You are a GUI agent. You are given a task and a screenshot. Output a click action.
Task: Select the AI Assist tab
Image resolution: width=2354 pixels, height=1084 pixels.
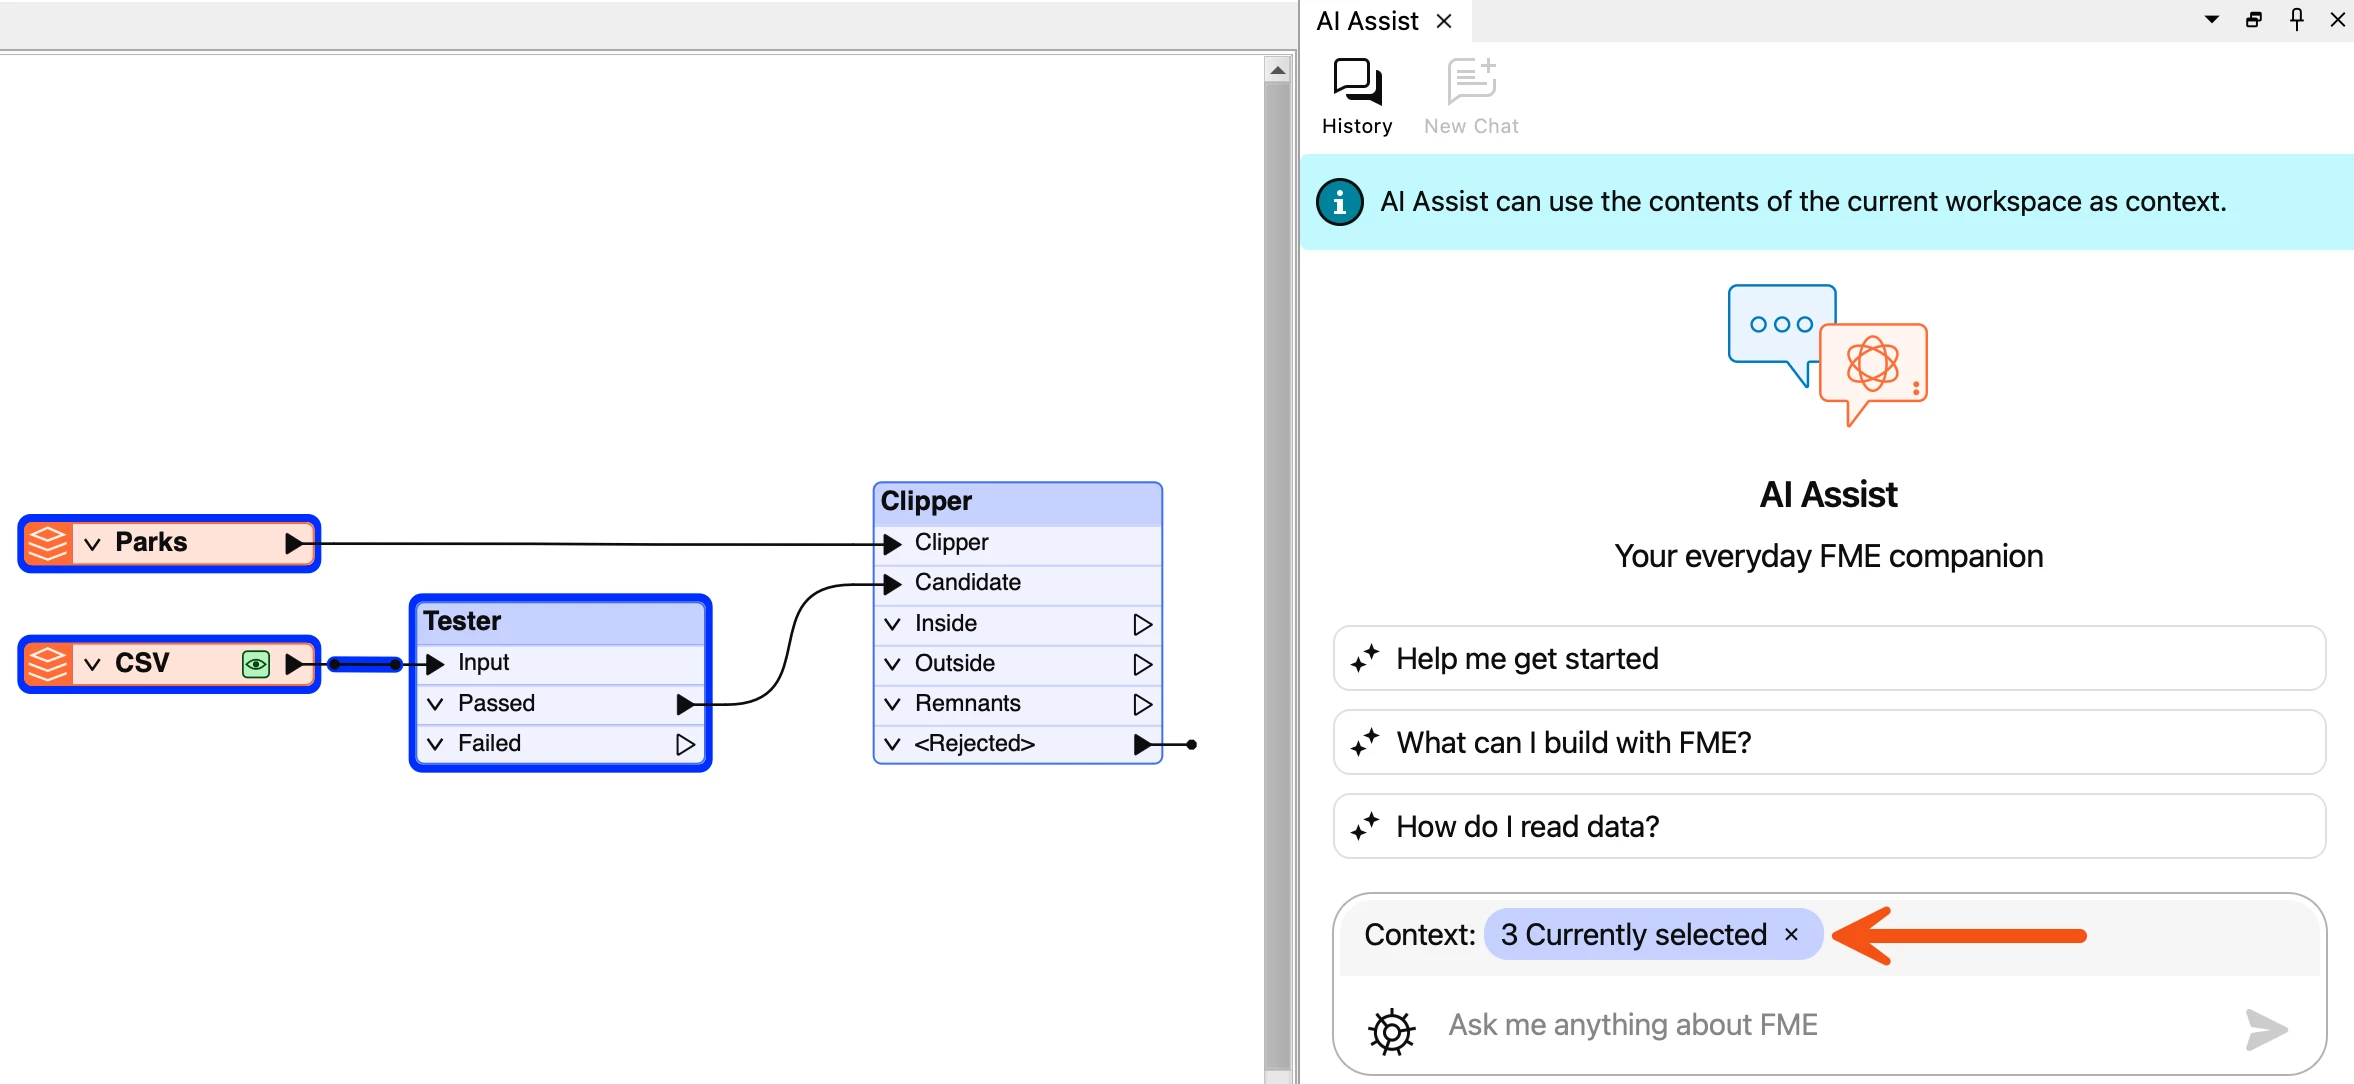(x=1367, y=21)
